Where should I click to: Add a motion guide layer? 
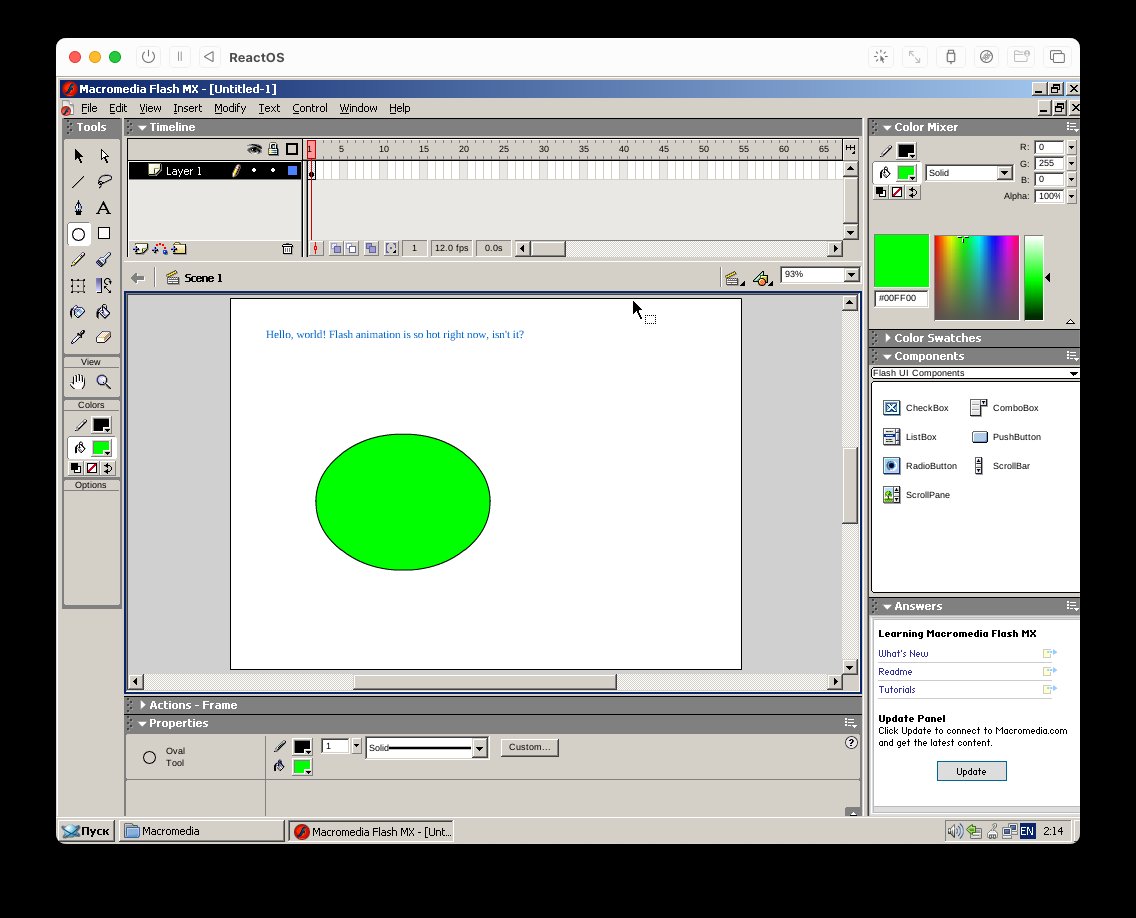(159, 249)
